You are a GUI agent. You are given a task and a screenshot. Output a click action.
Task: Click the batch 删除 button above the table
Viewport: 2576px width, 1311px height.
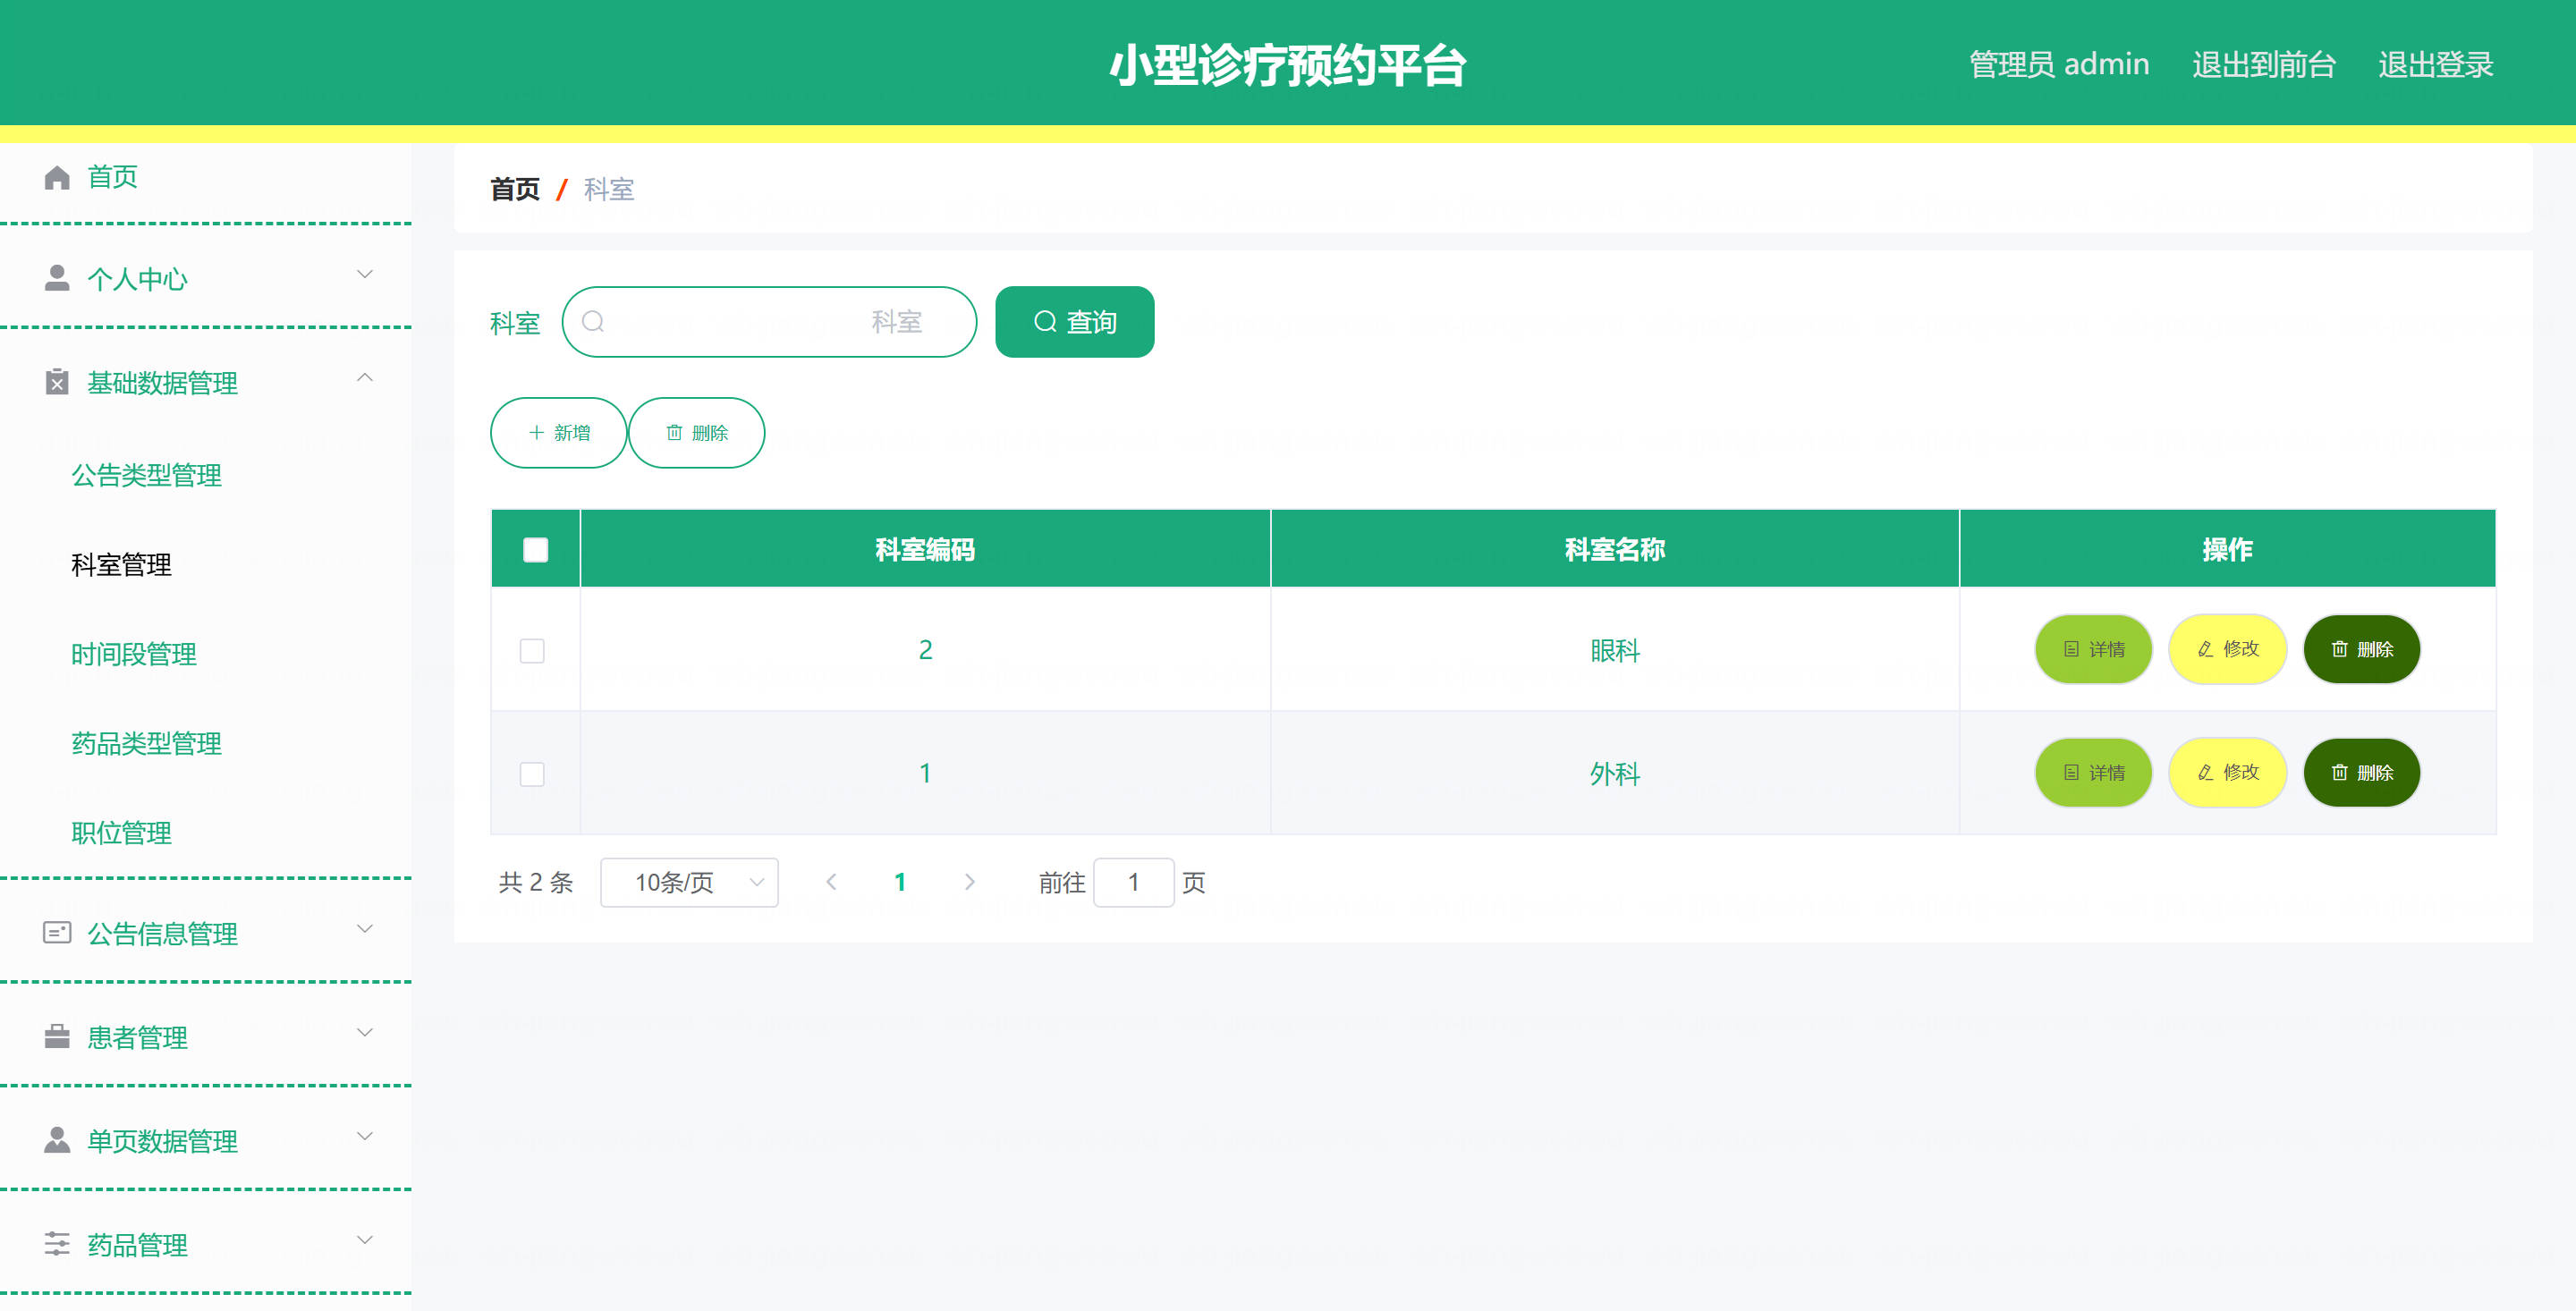point(696,432)
